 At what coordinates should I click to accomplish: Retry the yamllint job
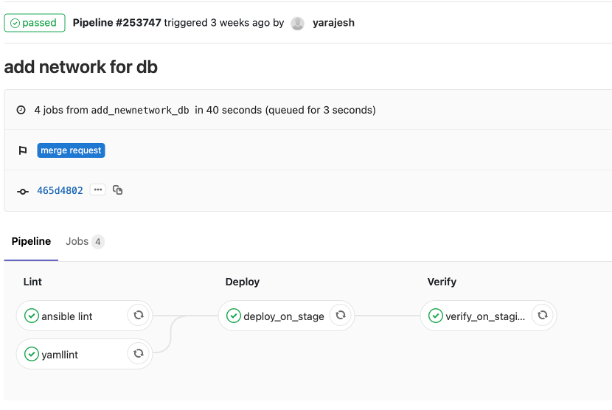coord(138,353)
